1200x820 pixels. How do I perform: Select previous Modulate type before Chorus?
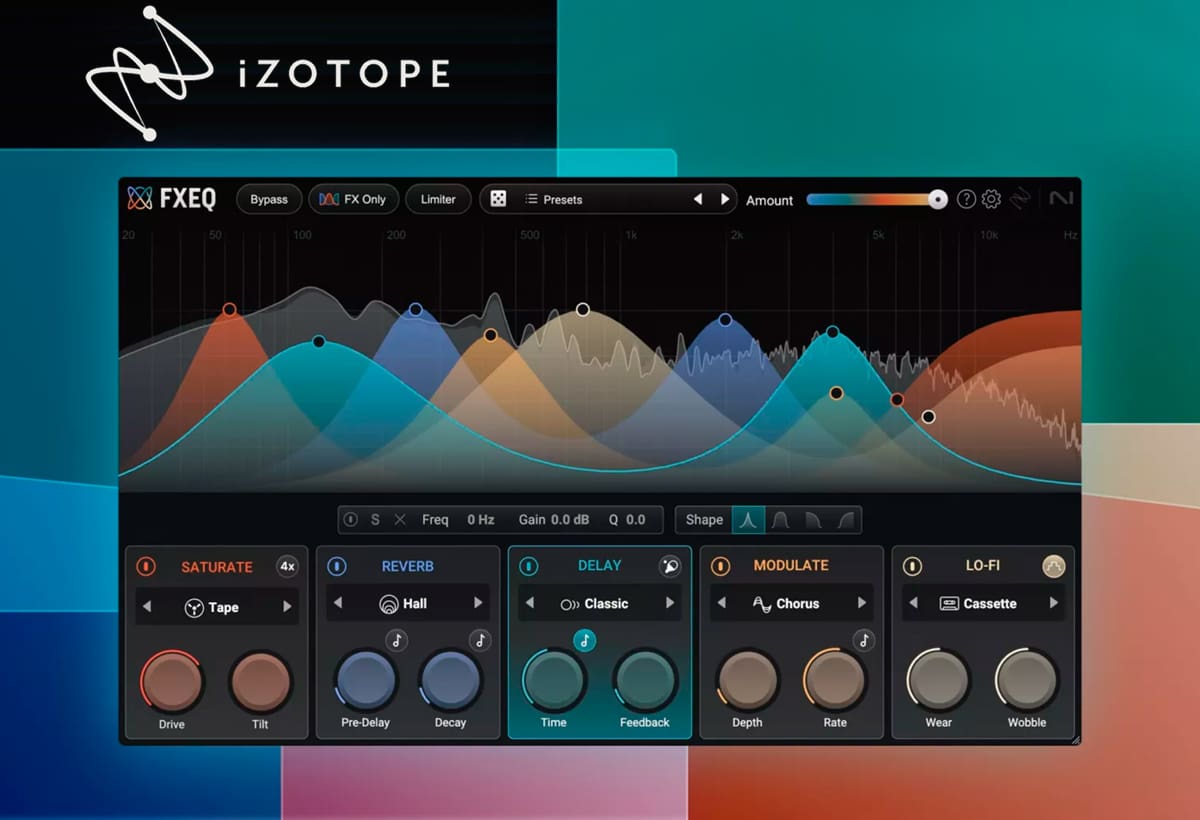722,604
